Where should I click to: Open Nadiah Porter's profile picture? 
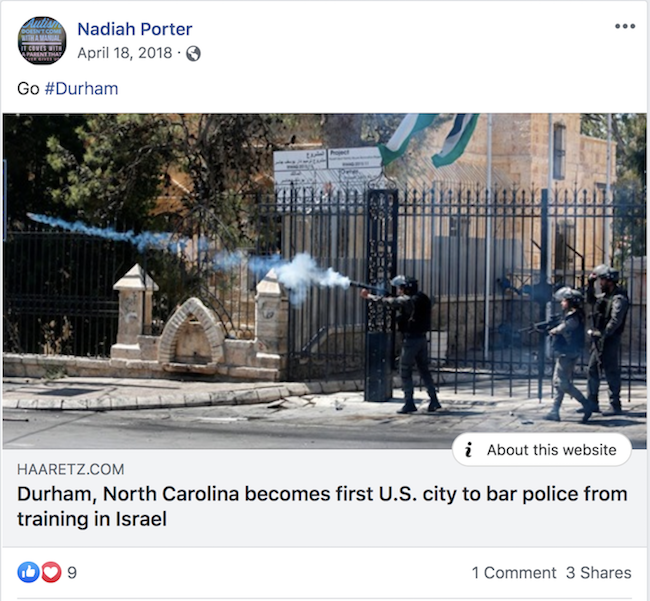[41, 40]
